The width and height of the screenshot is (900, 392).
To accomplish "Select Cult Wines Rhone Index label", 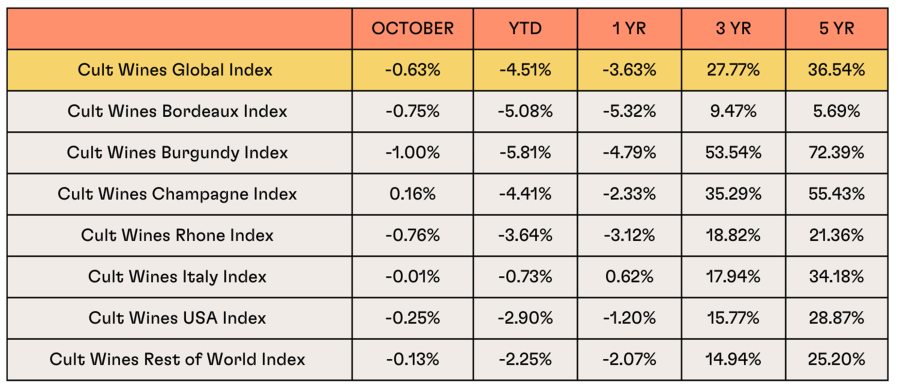I will pyautogui.click(x=177, y=235).
